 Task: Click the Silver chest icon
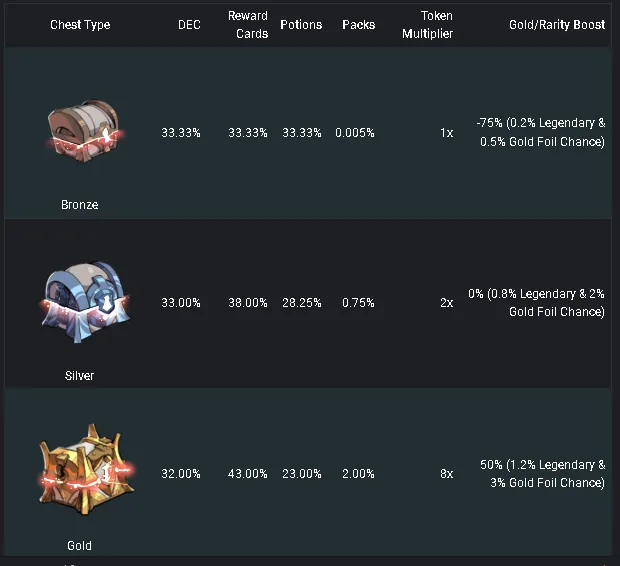pos(85,301)
